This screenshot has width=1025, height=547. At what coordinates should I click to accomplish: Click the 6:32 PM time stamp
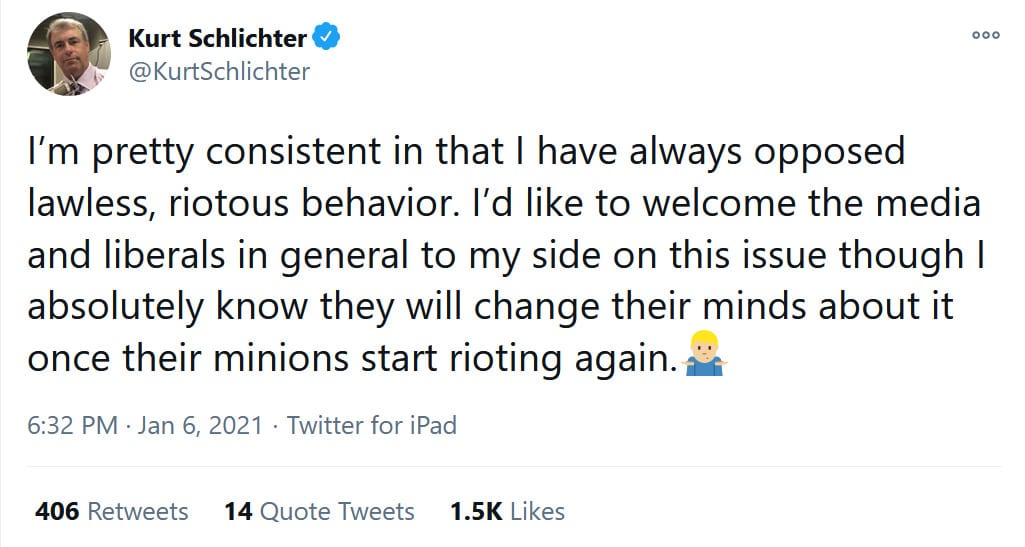coord(73,425)
